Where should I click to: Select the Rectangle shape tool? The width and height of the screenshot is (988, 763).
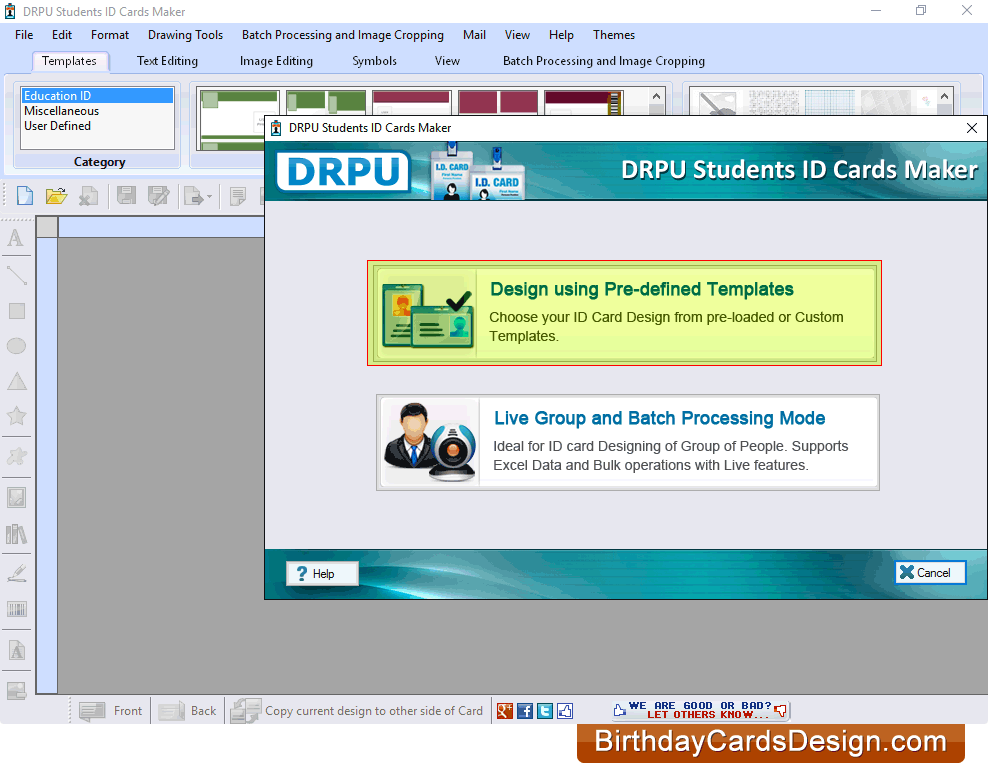click(x=15, y=311)
